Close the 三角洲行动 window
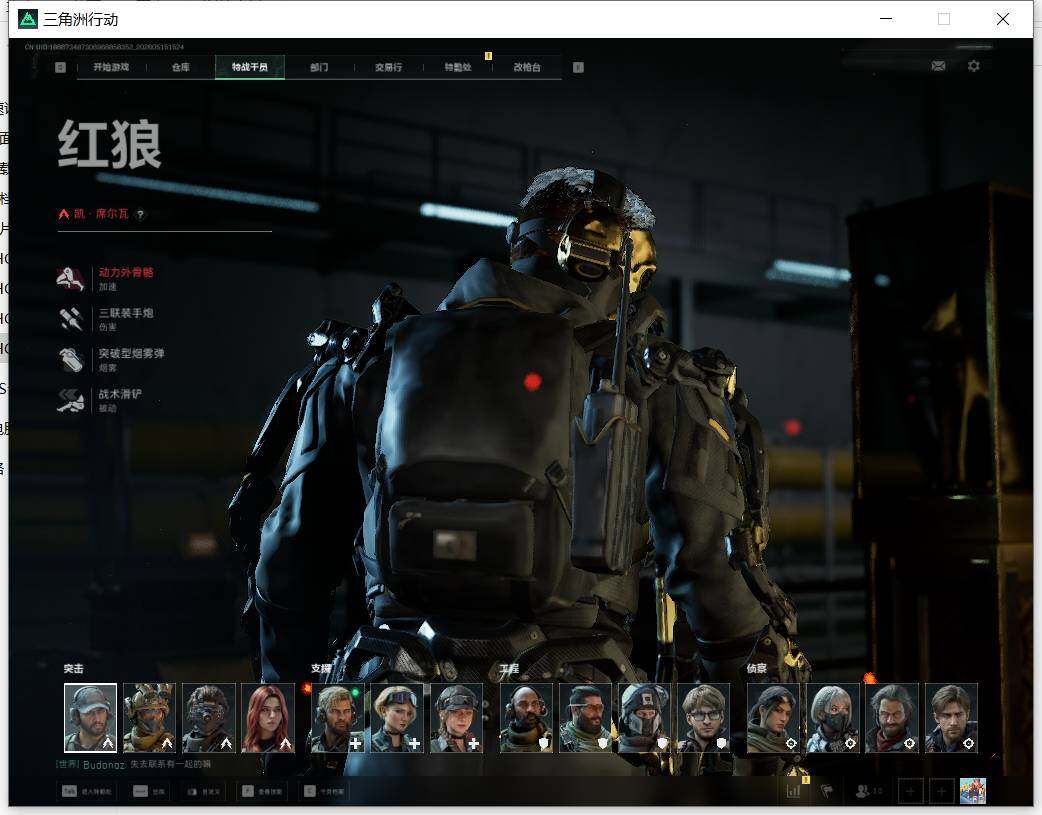This screenshot has width=1042, height=815. click(x=1003, y=19)
